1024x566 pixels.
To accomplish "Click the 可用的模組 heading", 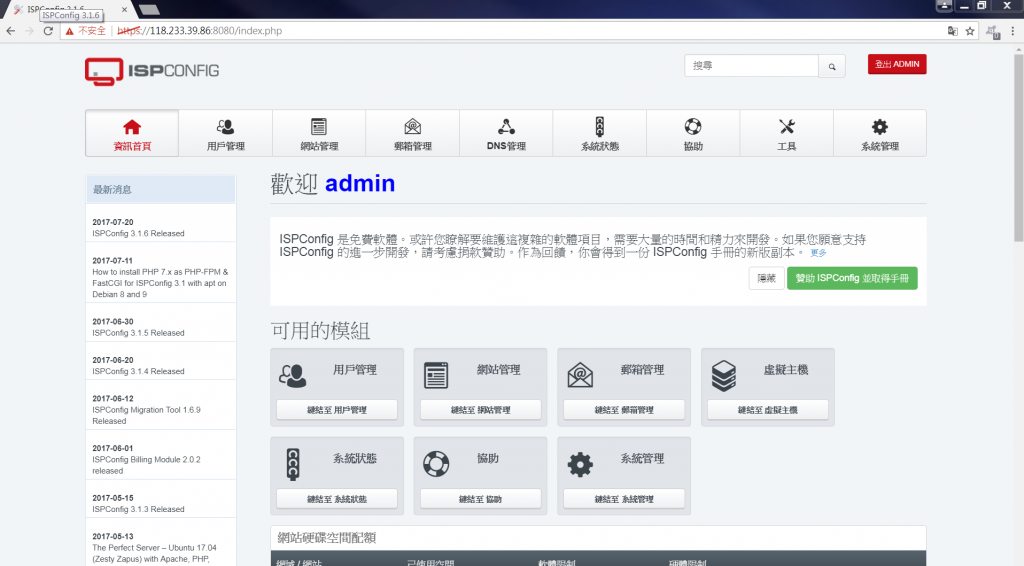I will point(320,330).
